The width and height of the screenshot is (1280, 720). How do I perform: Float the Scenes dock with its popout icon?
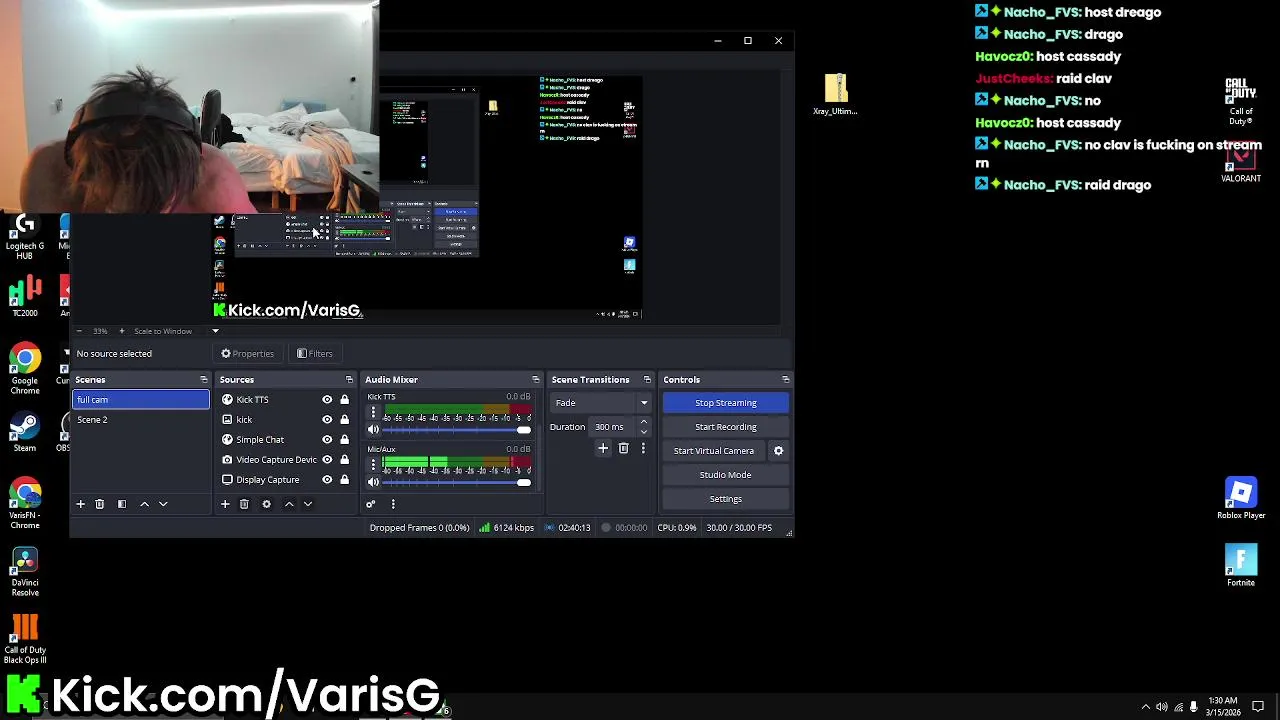pos(204,380)
